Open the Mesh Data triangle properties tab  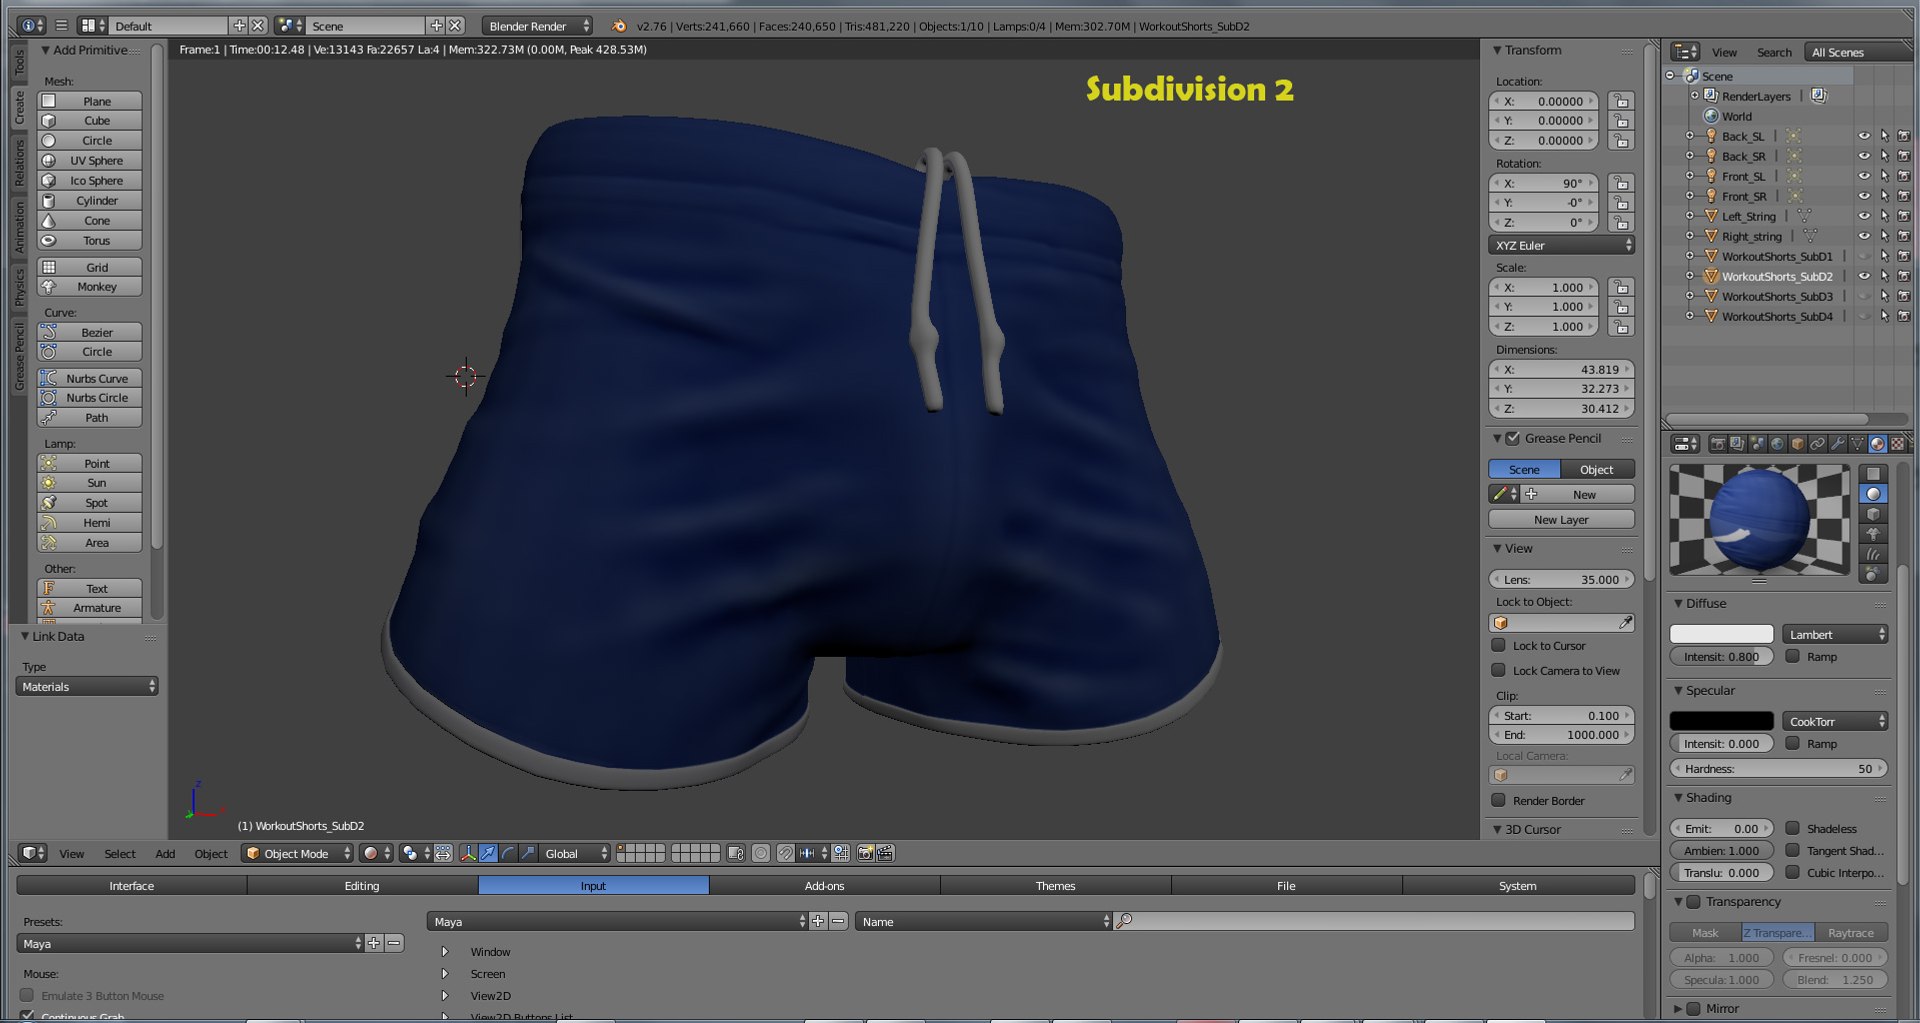tap(1857, 444)
